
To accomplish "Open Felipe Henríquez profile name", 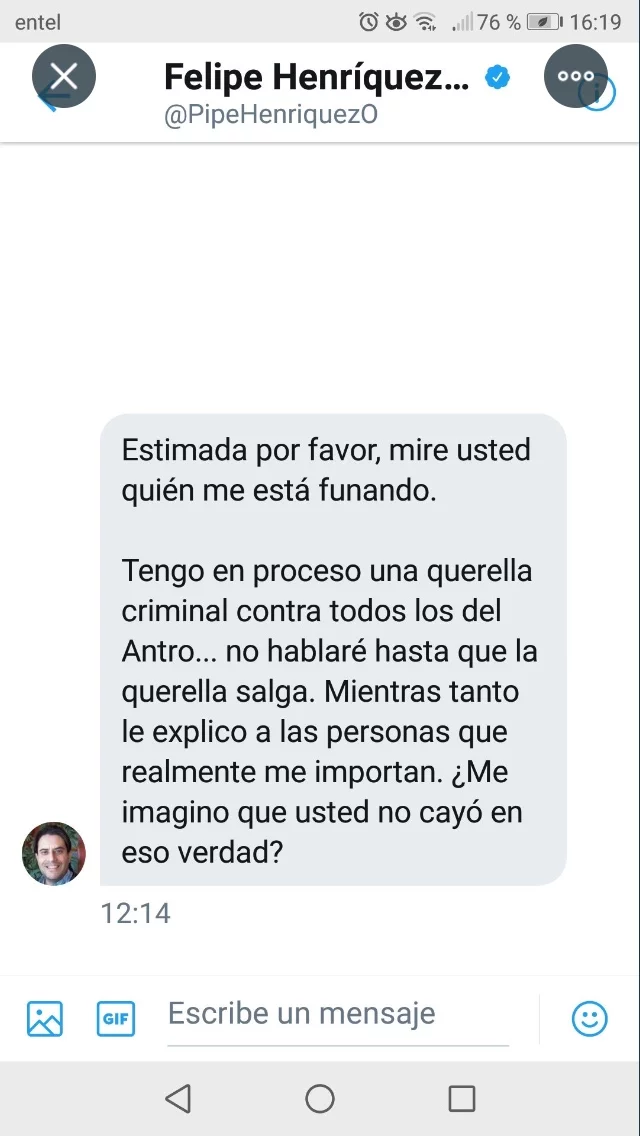I will 317,77.
